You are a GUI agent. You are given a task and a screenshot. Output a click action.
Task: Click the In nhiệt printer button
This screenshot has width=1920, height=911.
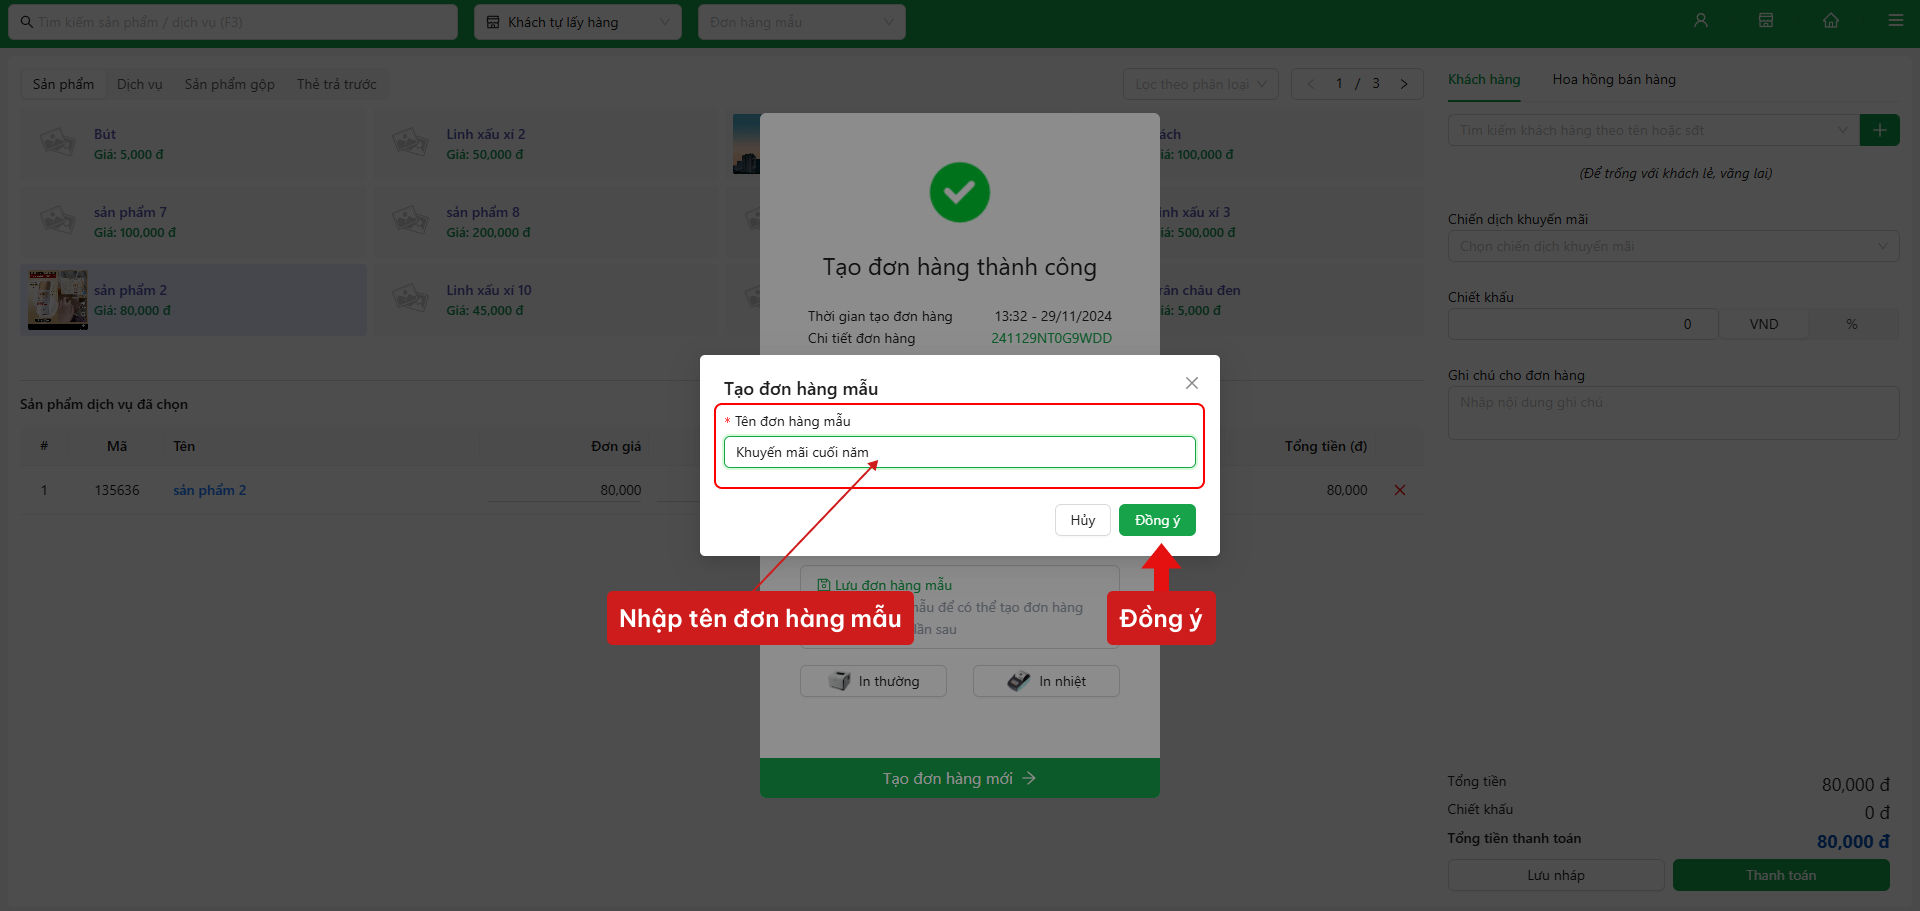1046,681
